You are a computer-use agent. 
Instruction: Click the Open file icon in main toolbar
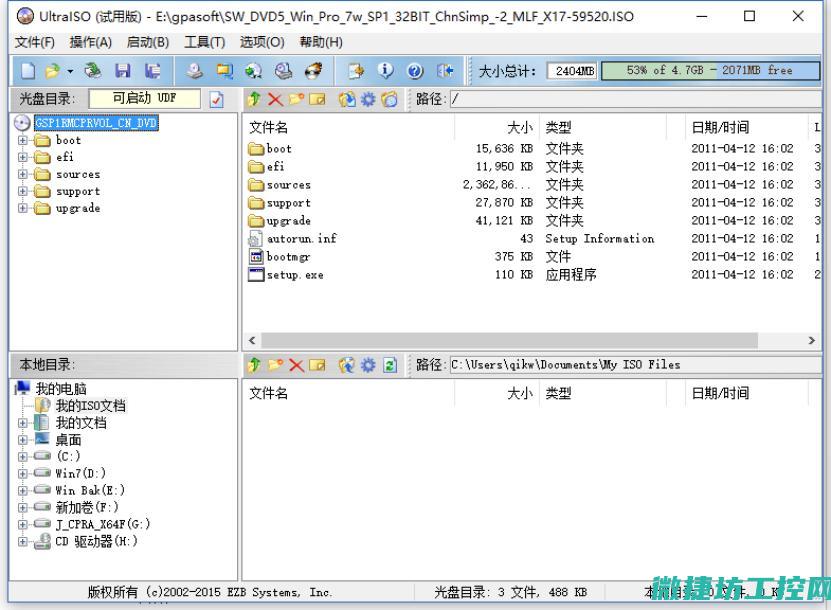(52, 70)
